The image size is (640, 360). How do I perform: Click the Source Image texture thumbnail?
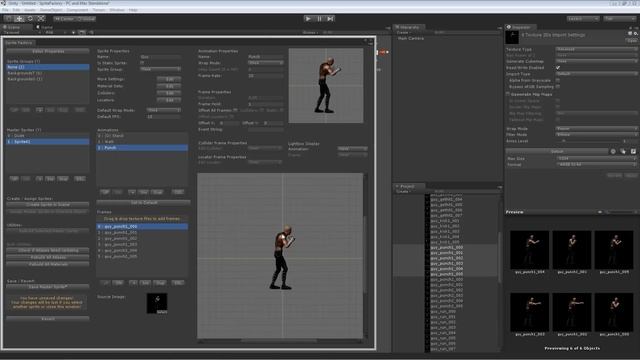[157, 303]
